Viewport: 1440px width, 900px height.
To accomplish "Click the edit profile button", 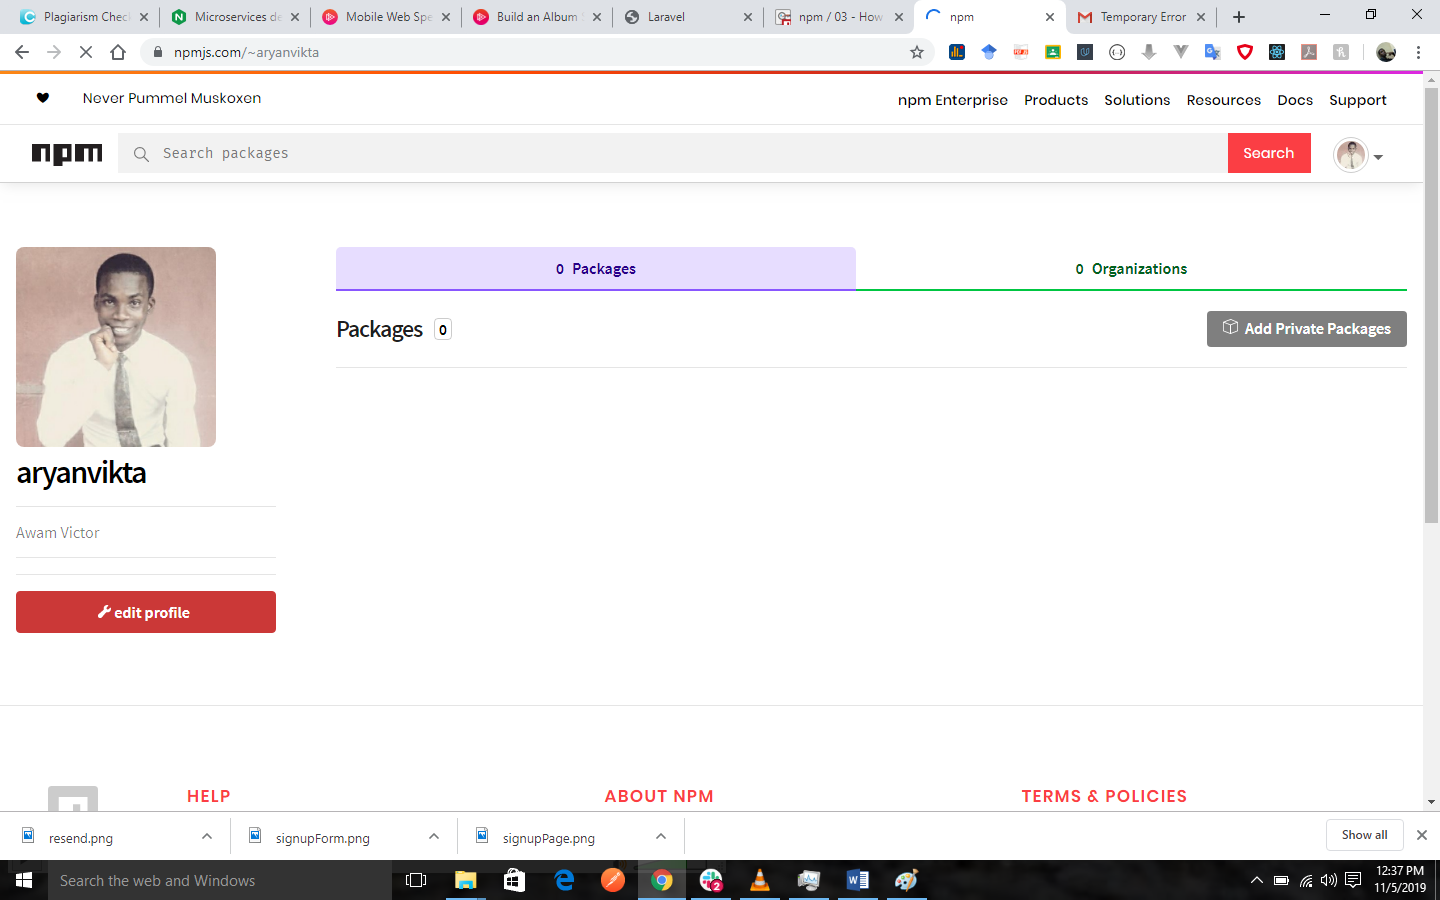I will (146, 612).
